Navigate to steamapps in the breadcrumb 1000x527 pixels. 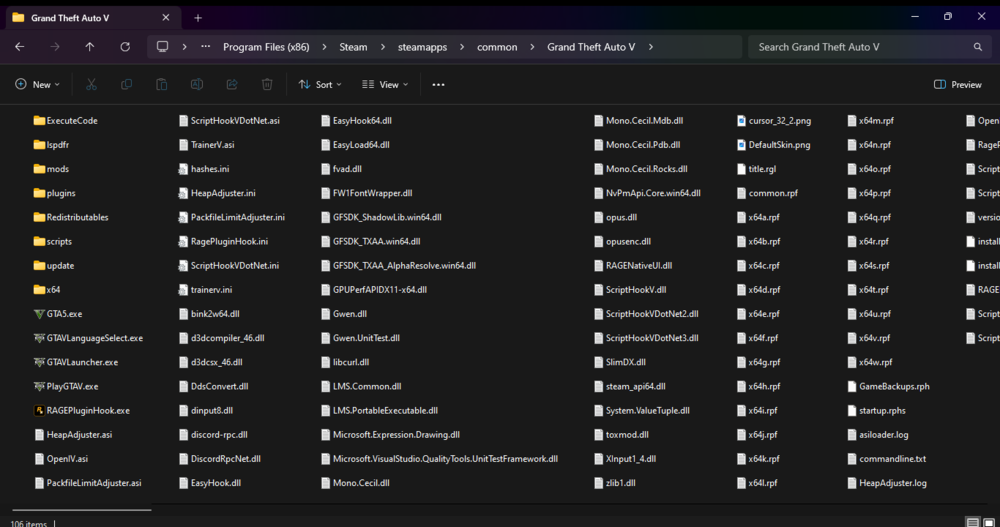[422, 47]
